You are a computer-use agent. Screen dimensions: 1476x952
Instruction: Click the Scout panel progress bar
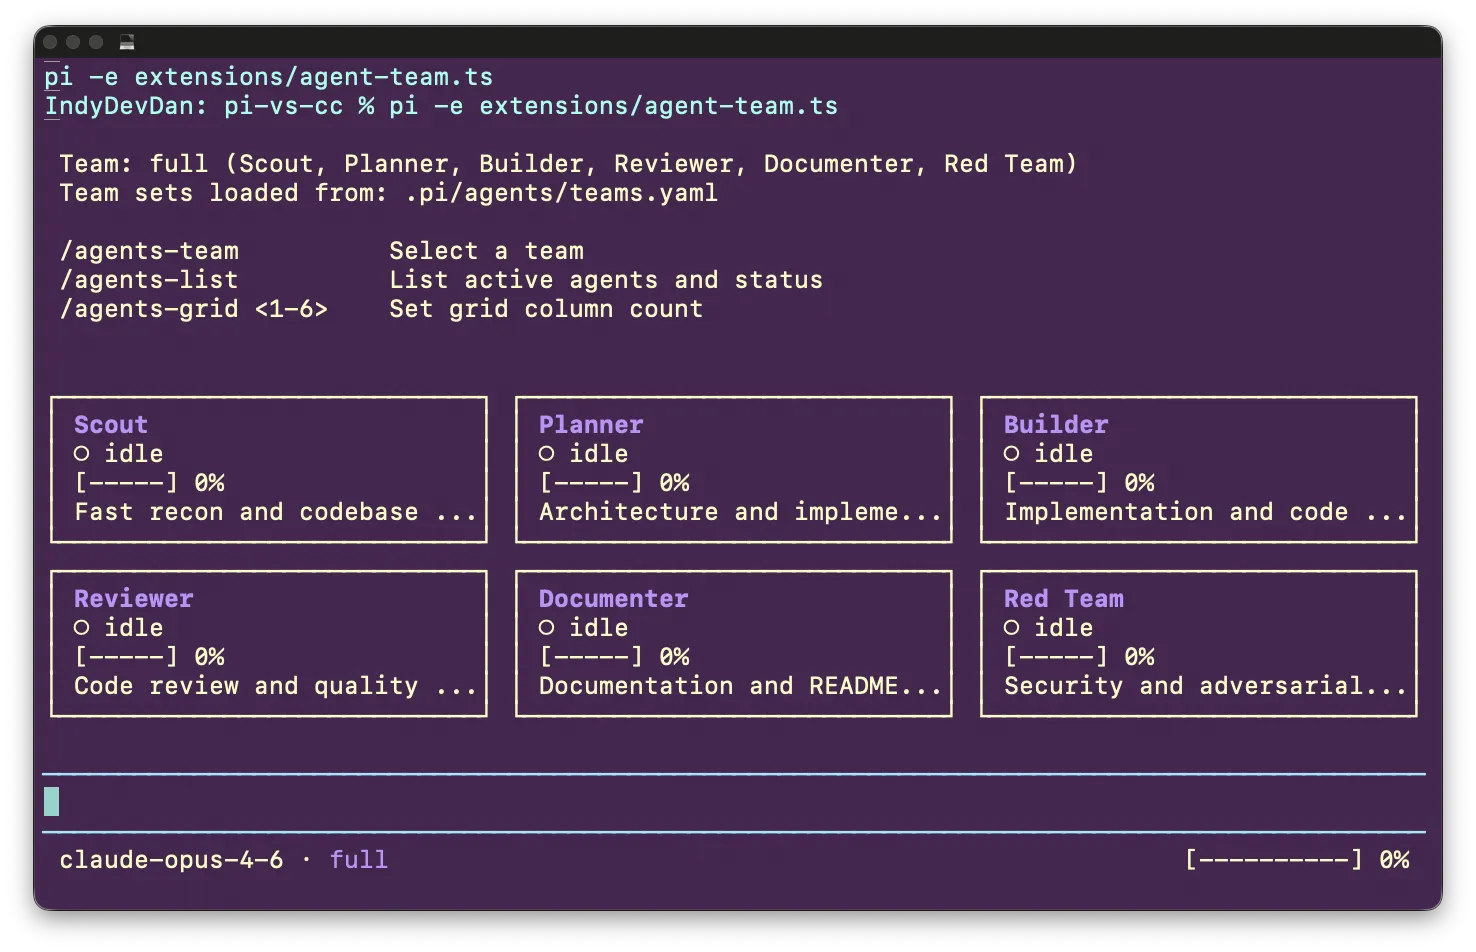(125, 482)
